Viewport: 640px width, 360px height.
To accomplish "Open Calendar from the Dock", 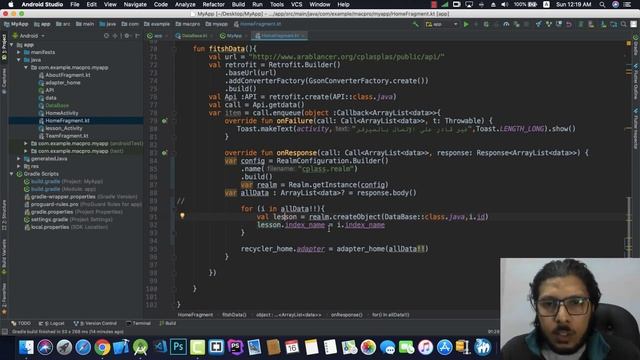I will [x=292, y=347].
